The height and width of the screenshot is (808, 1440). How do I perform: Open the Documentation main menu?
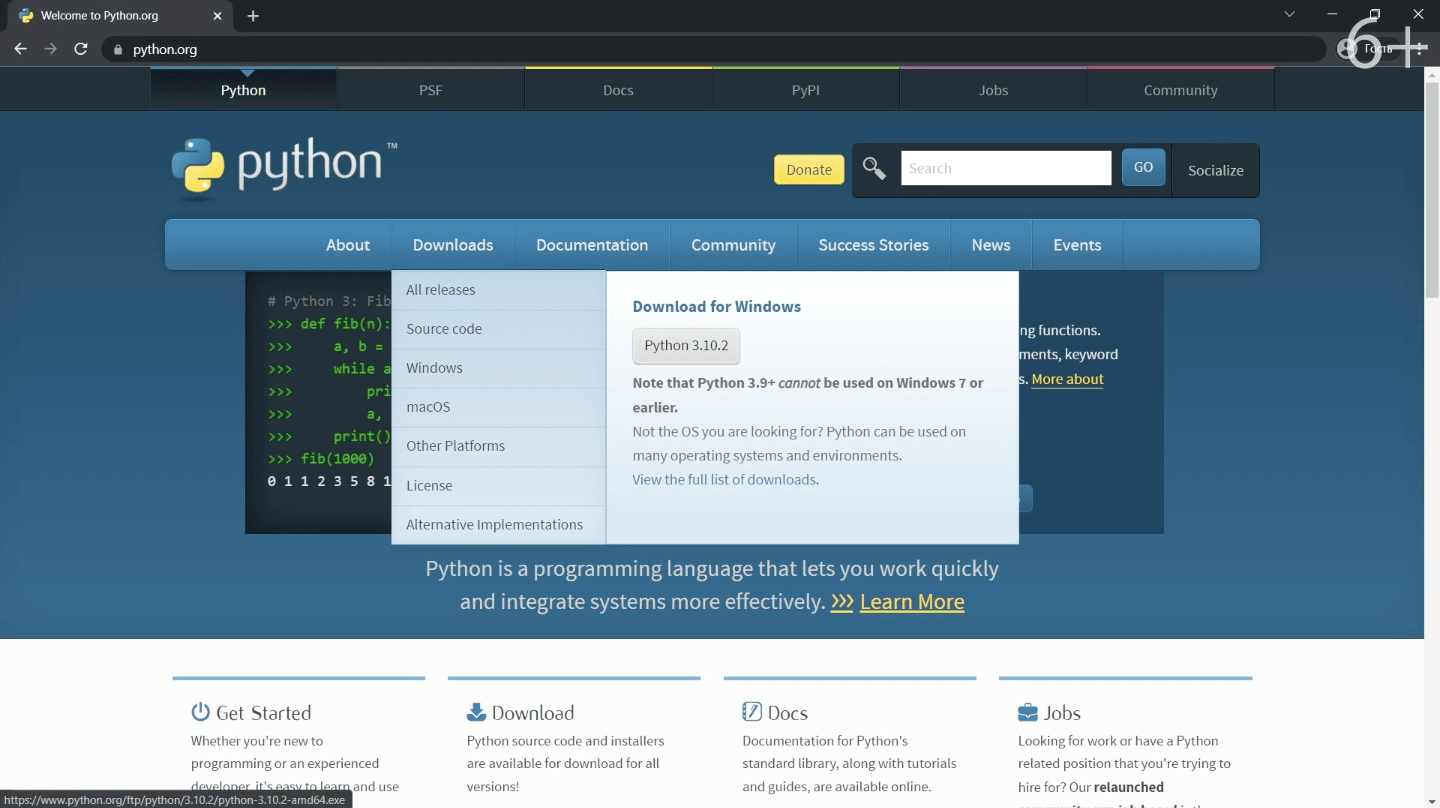pos(592,245)
